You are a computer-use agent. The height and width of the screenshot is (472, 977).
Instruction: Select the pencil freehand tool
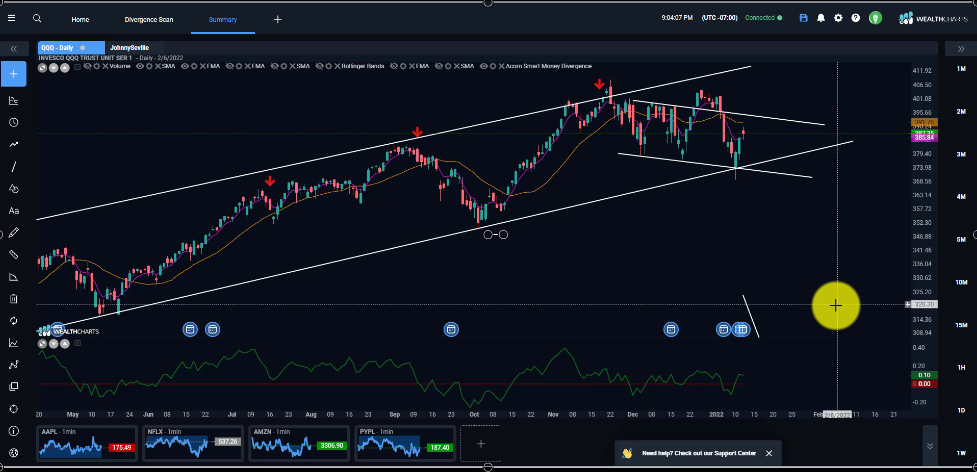tap(14, 233)
